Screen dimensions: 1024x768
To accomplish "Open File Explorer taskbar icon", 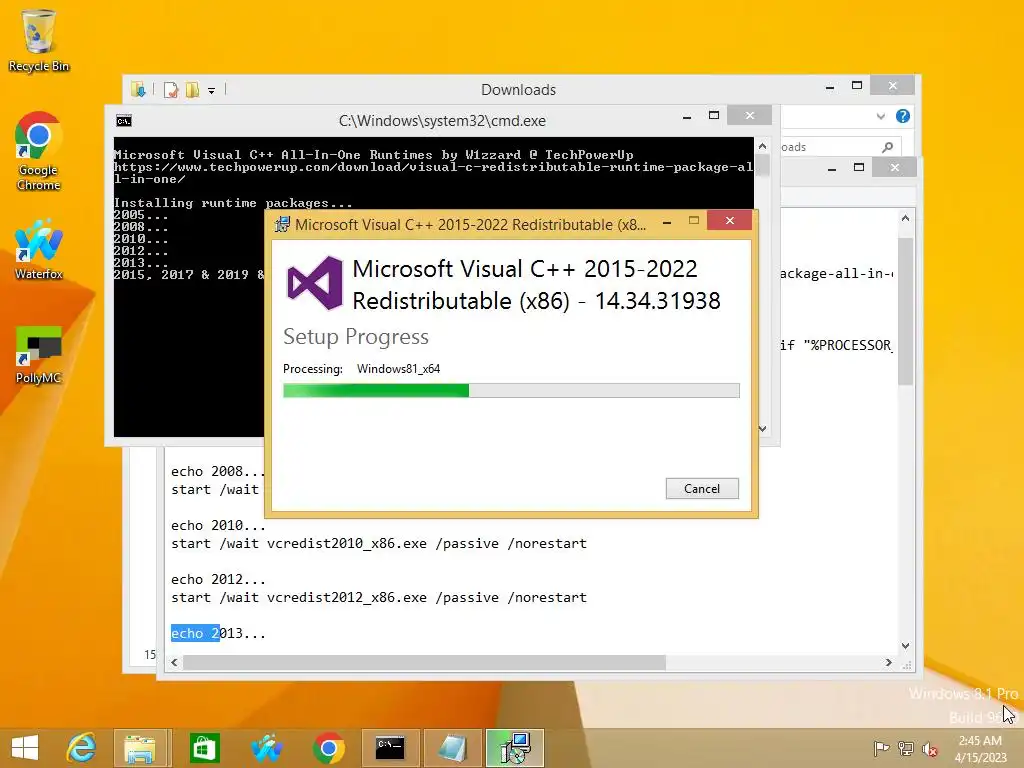I will coord(140,748).
